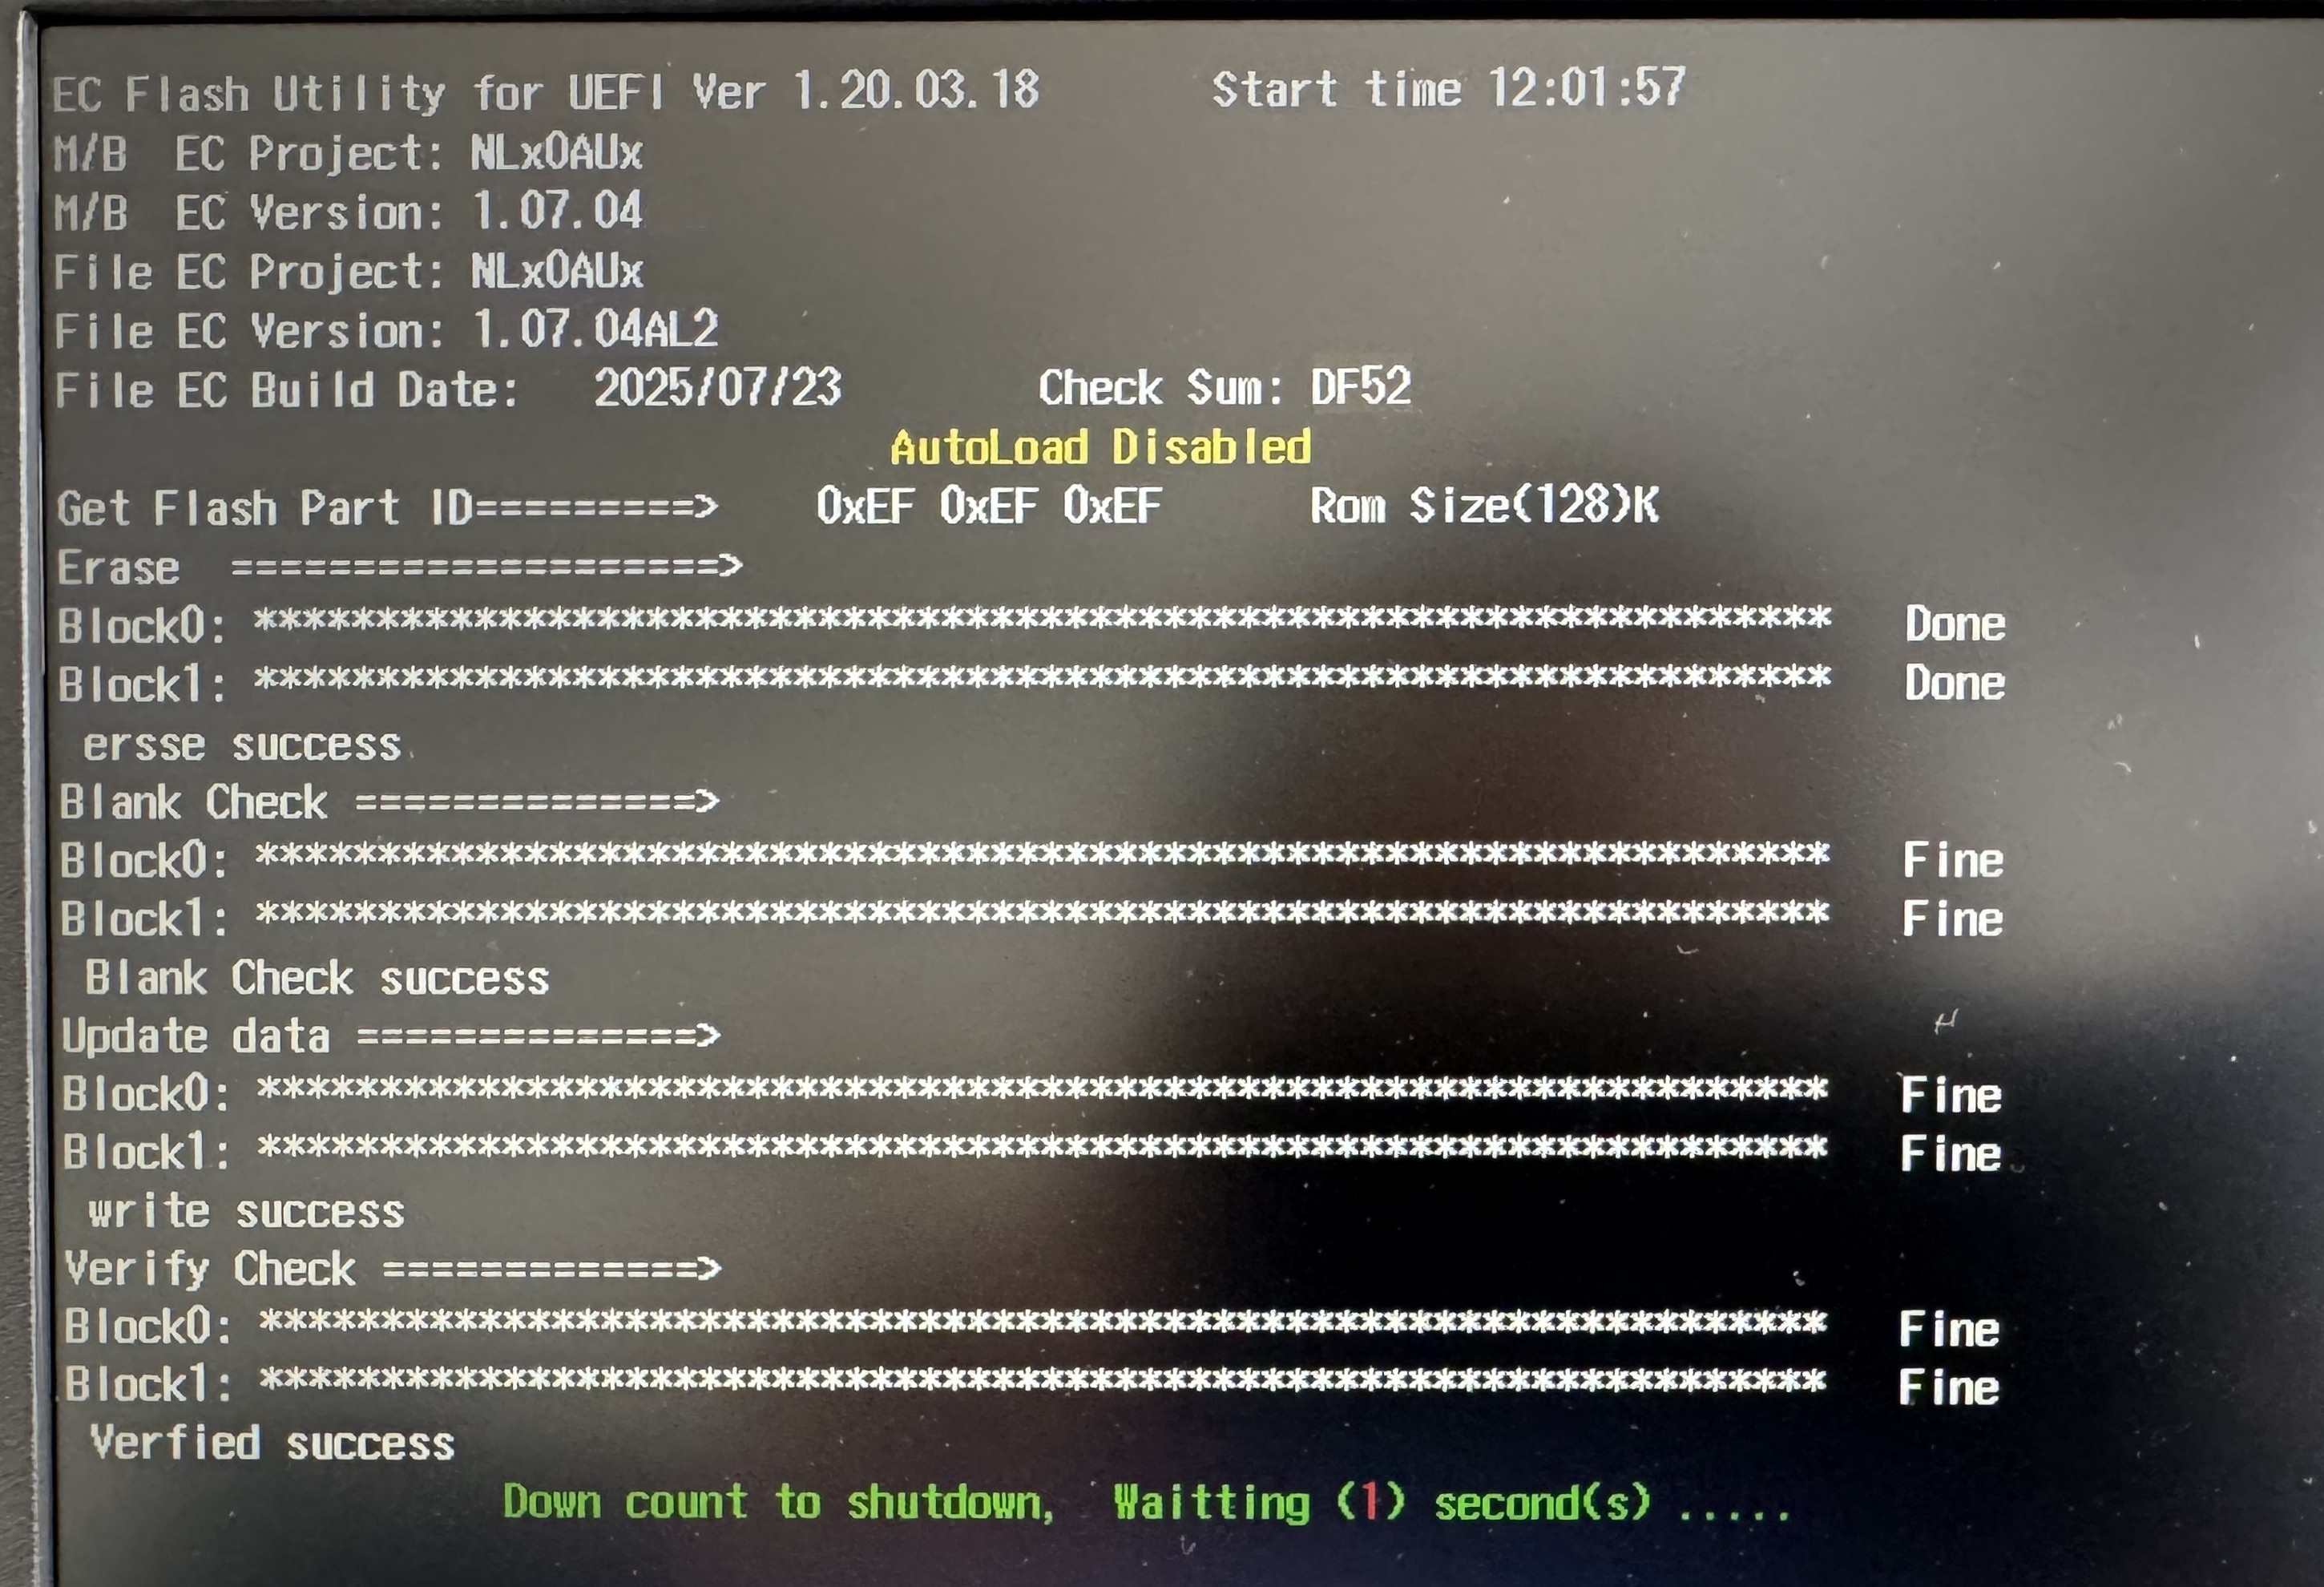Click the red countdown number 1
The image size is (2324, 1587).
click(x=1371, y=1502)
